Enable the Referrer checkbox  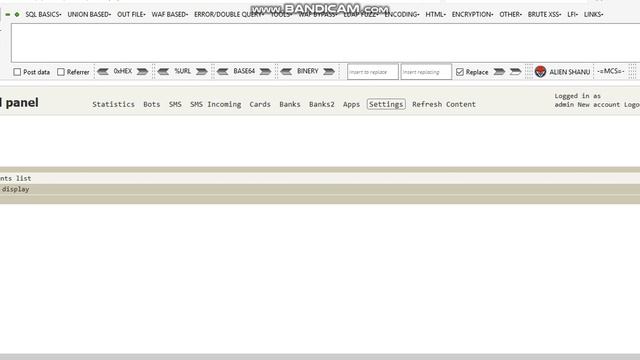pyautogui.click(x=61, y=72)
